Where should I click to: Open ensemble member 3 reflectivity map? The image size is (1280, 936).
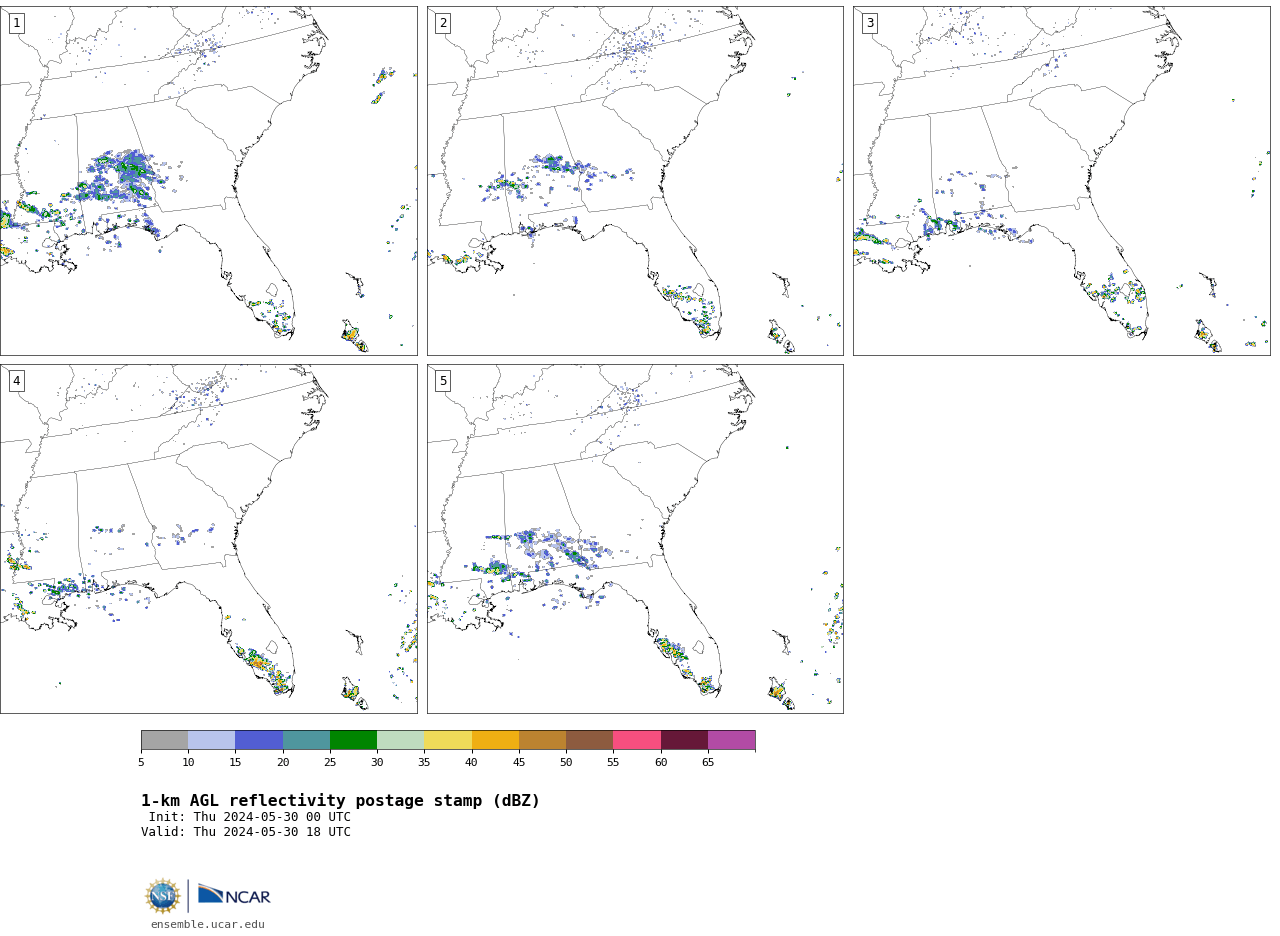pyautogui.click(x=1061, y=181)
